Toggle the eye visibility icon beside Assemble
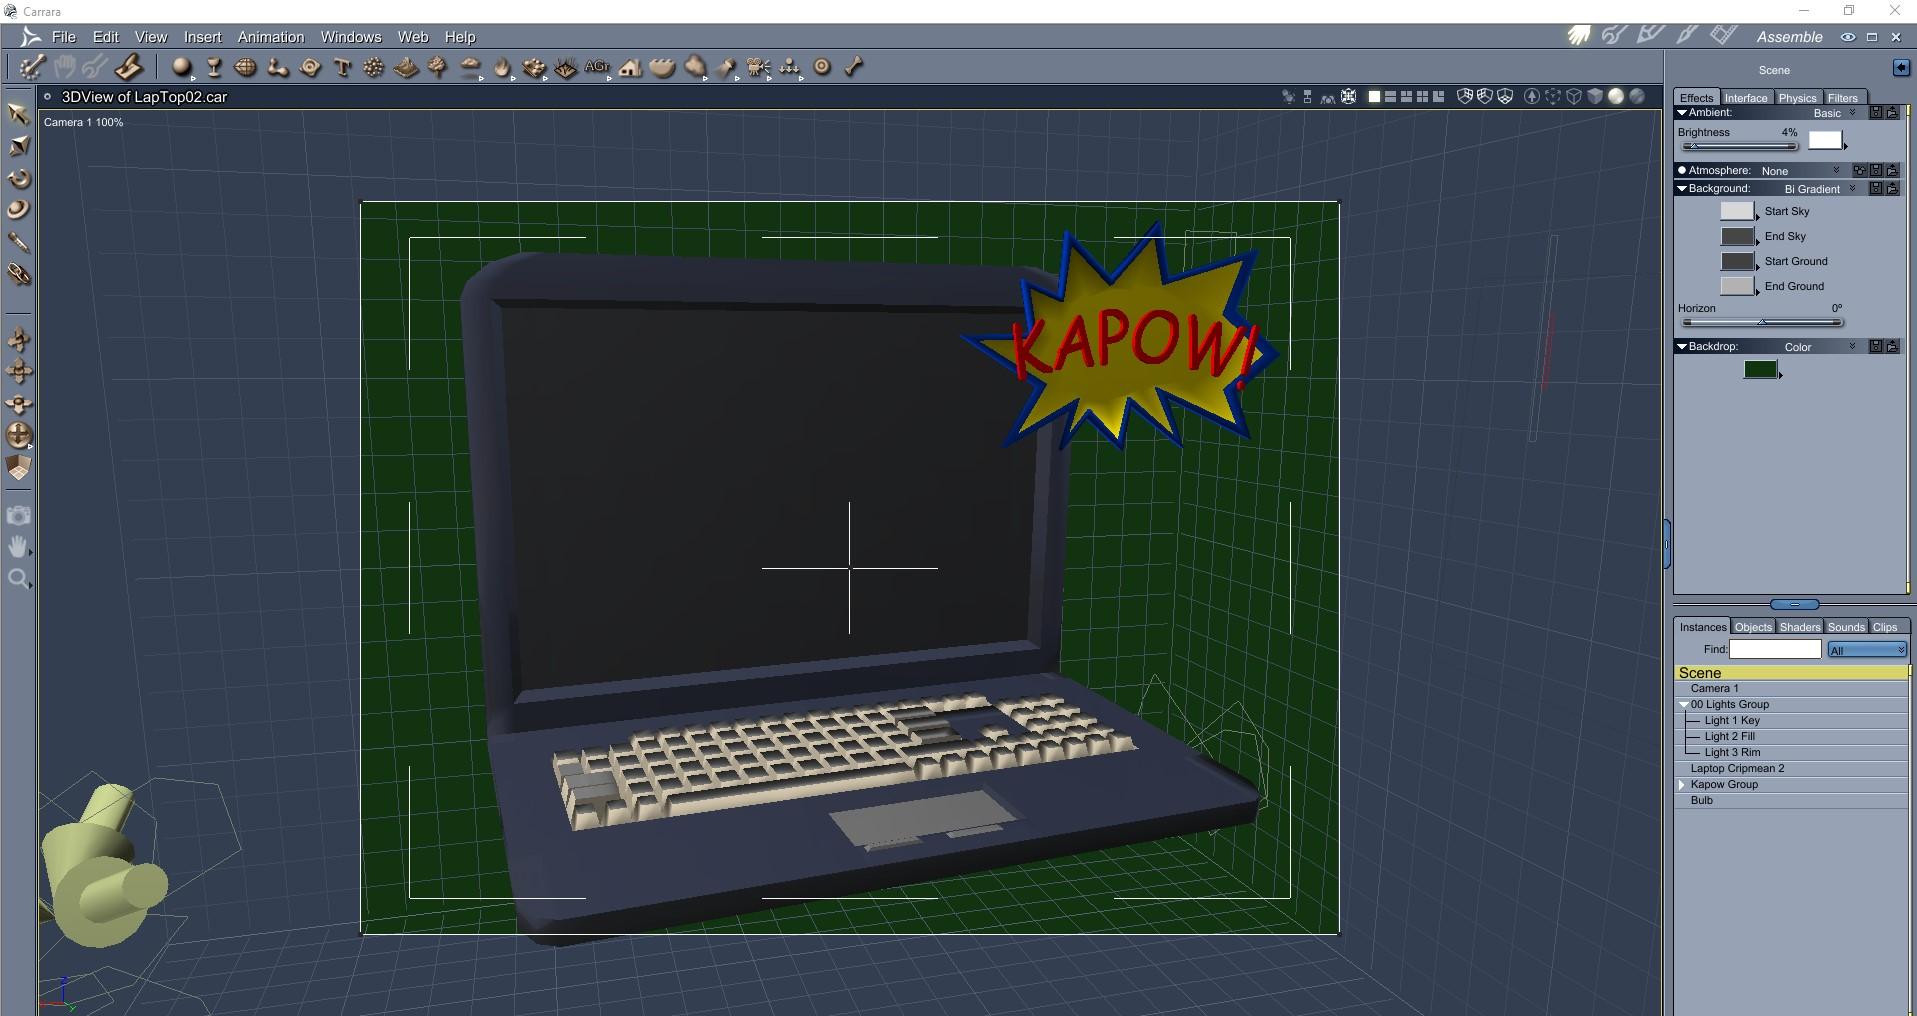The height and width of the screenshot is (1016, 1917). click(1848, 37)
